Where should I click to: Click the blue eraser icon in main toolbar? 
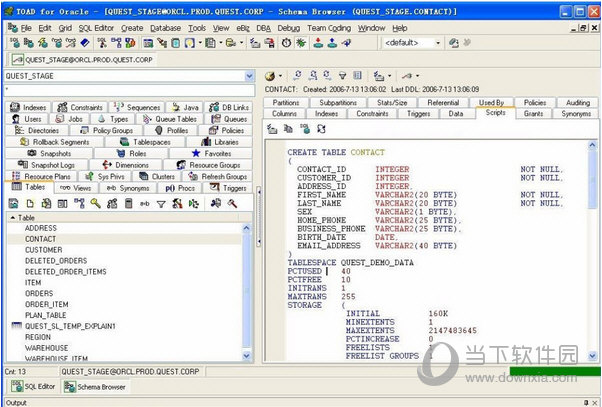tap(85, 43)
